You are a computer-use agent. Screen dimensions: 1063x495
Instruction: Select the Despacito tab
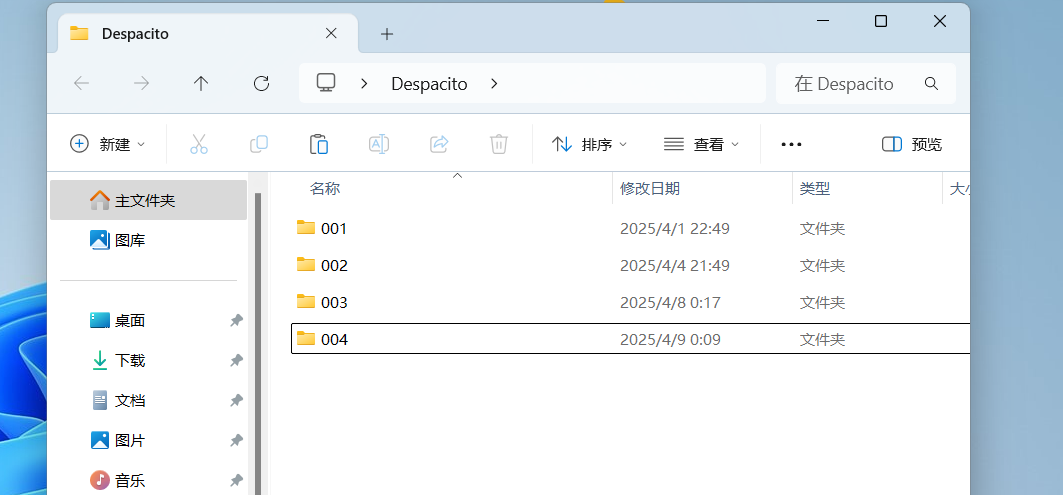tap(208, 33)
